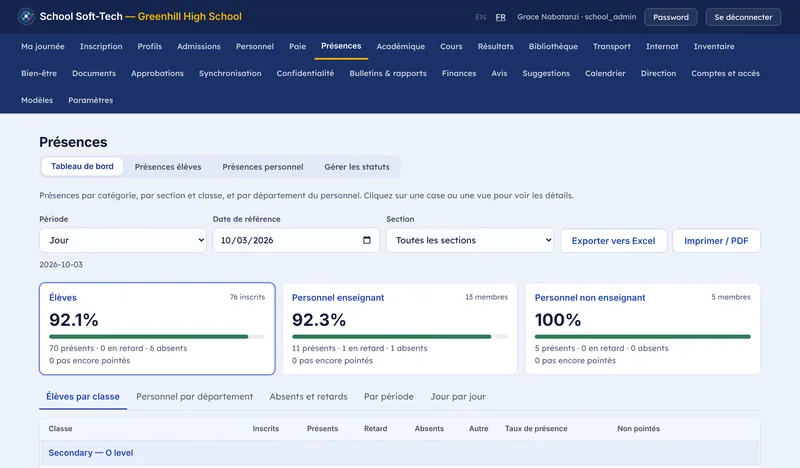Open the Finances menu item
Viewport: 800px width, 468px height.
coord(459,73)
